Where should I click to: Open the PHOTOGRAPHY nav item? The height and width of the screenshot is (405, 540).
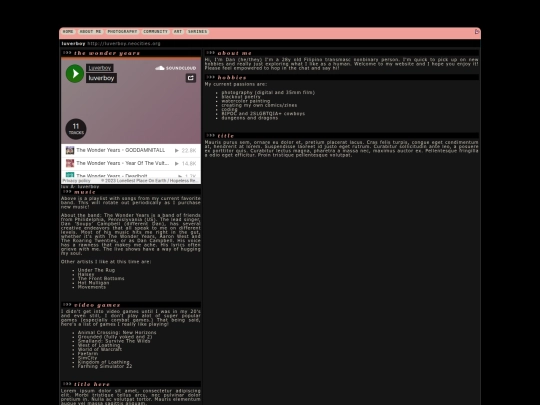pyautogui.click(x=122, y=31)
